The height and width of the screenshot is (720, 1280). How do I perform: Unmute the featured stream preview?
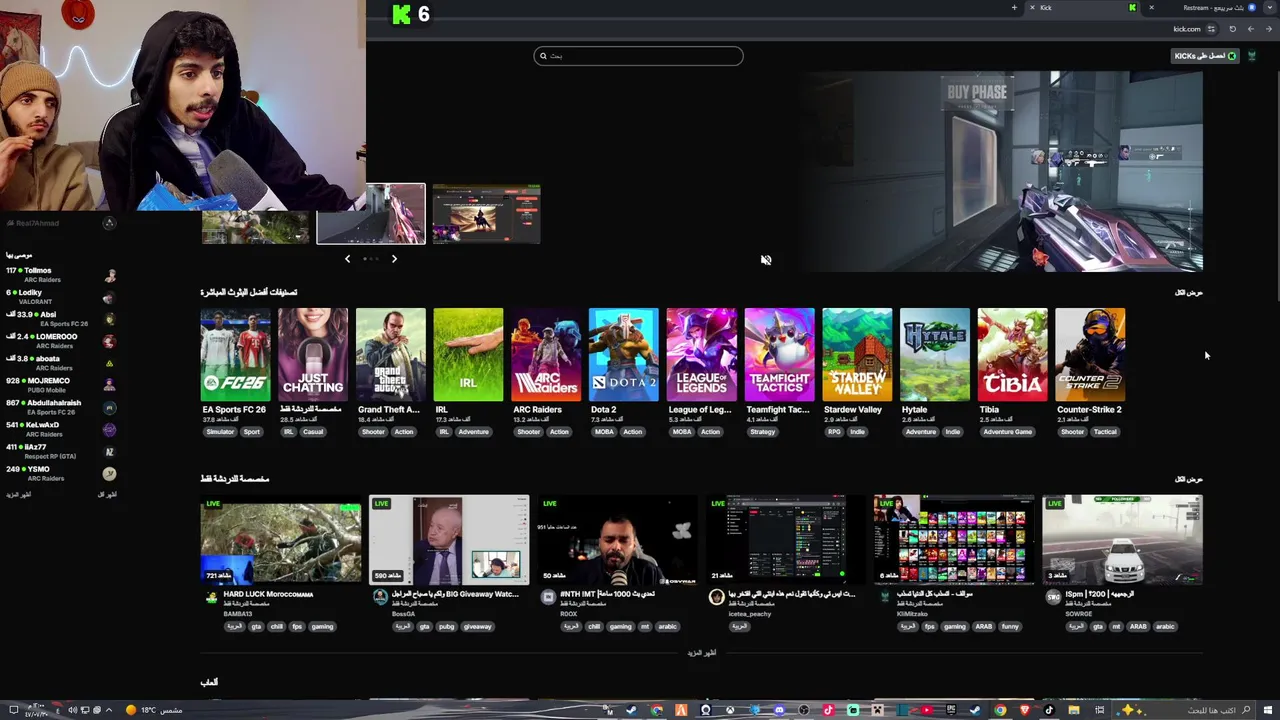pos(766,260)
